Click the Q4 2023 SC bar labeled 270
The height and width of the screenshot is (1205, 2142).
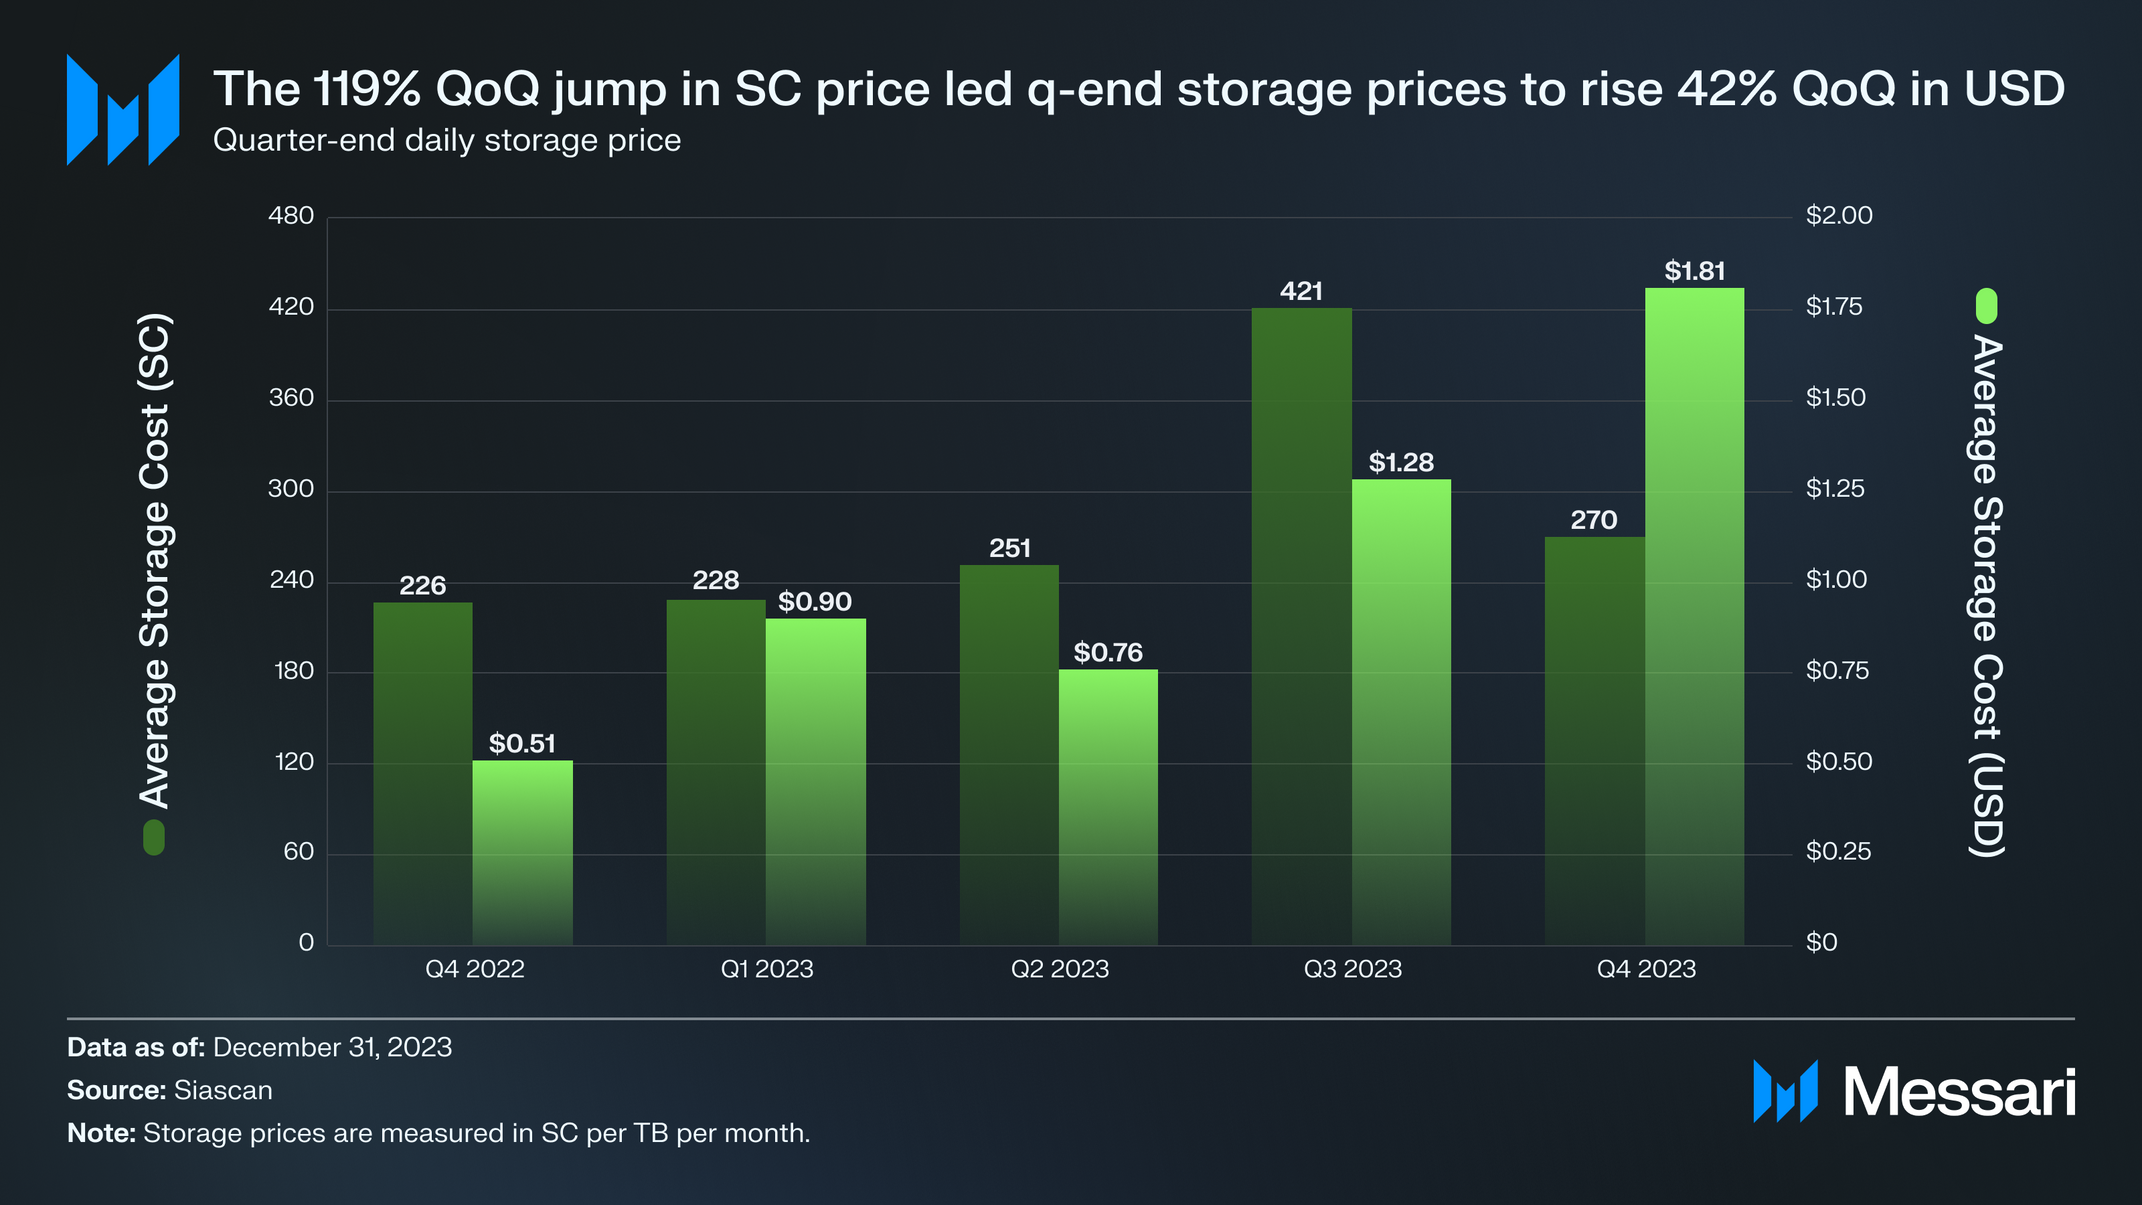pos(1594,740)
